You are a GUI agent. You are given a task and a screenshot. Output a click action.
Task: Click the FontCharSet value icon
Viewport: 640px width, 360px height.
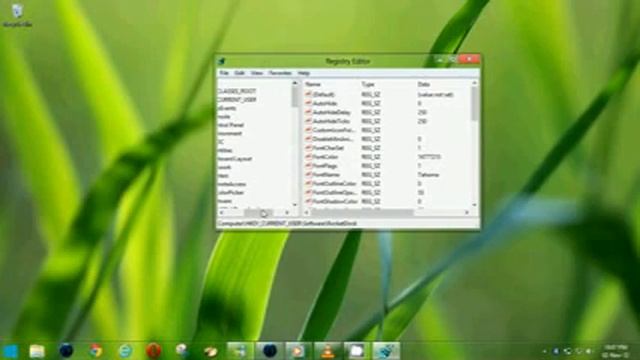point(308,148)
